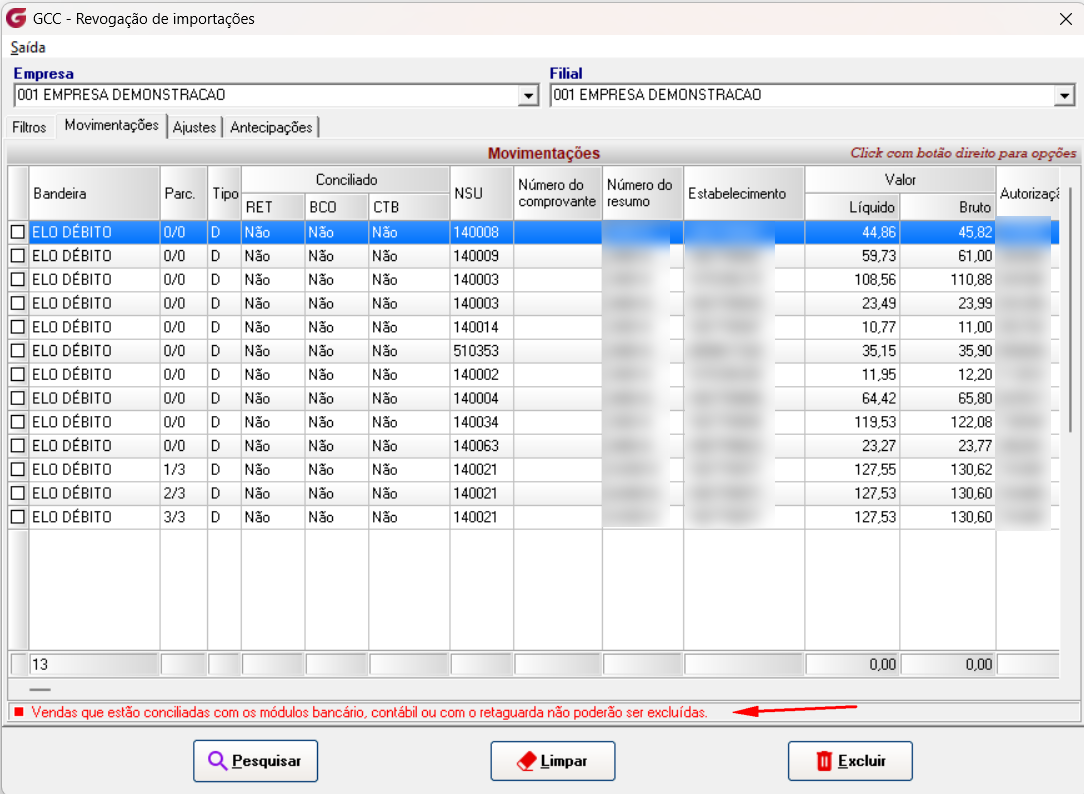The width and height of the screenshot is (1084, 794).
Task: Switch to the Antecipações tab
Action: (271, 127)
